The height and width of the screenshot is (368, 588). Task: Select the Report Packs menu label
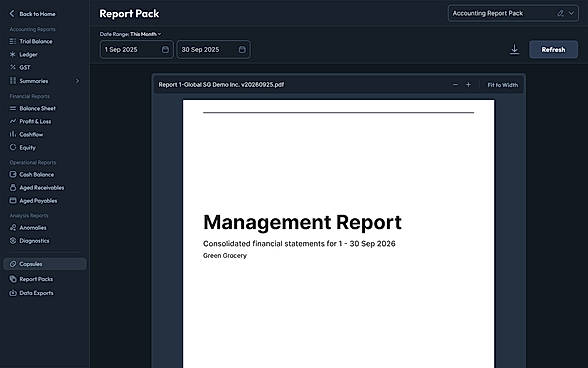point(36,279)
